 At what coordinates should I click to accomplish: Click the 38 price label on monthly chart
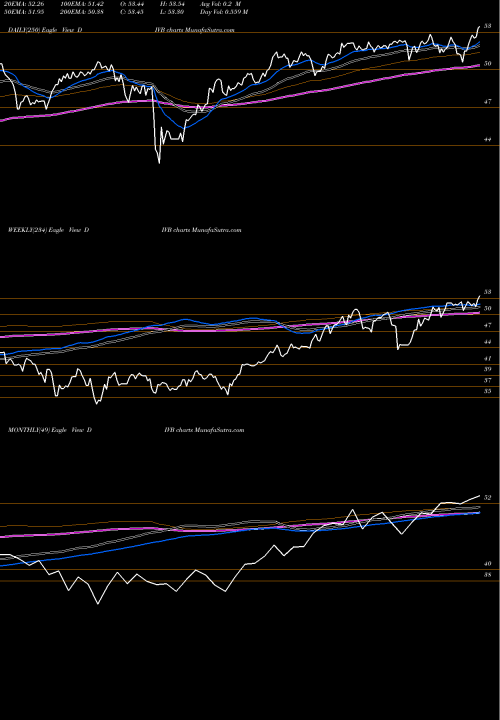tap(488, 575)
